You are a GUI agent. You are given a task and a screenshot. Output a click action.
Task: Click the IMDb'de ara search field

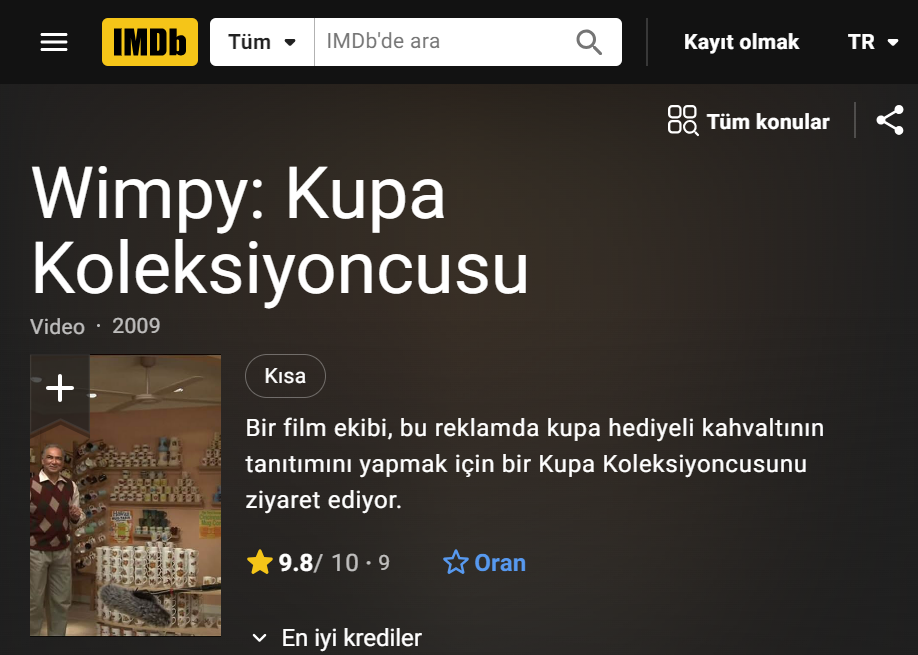[445, 42]
